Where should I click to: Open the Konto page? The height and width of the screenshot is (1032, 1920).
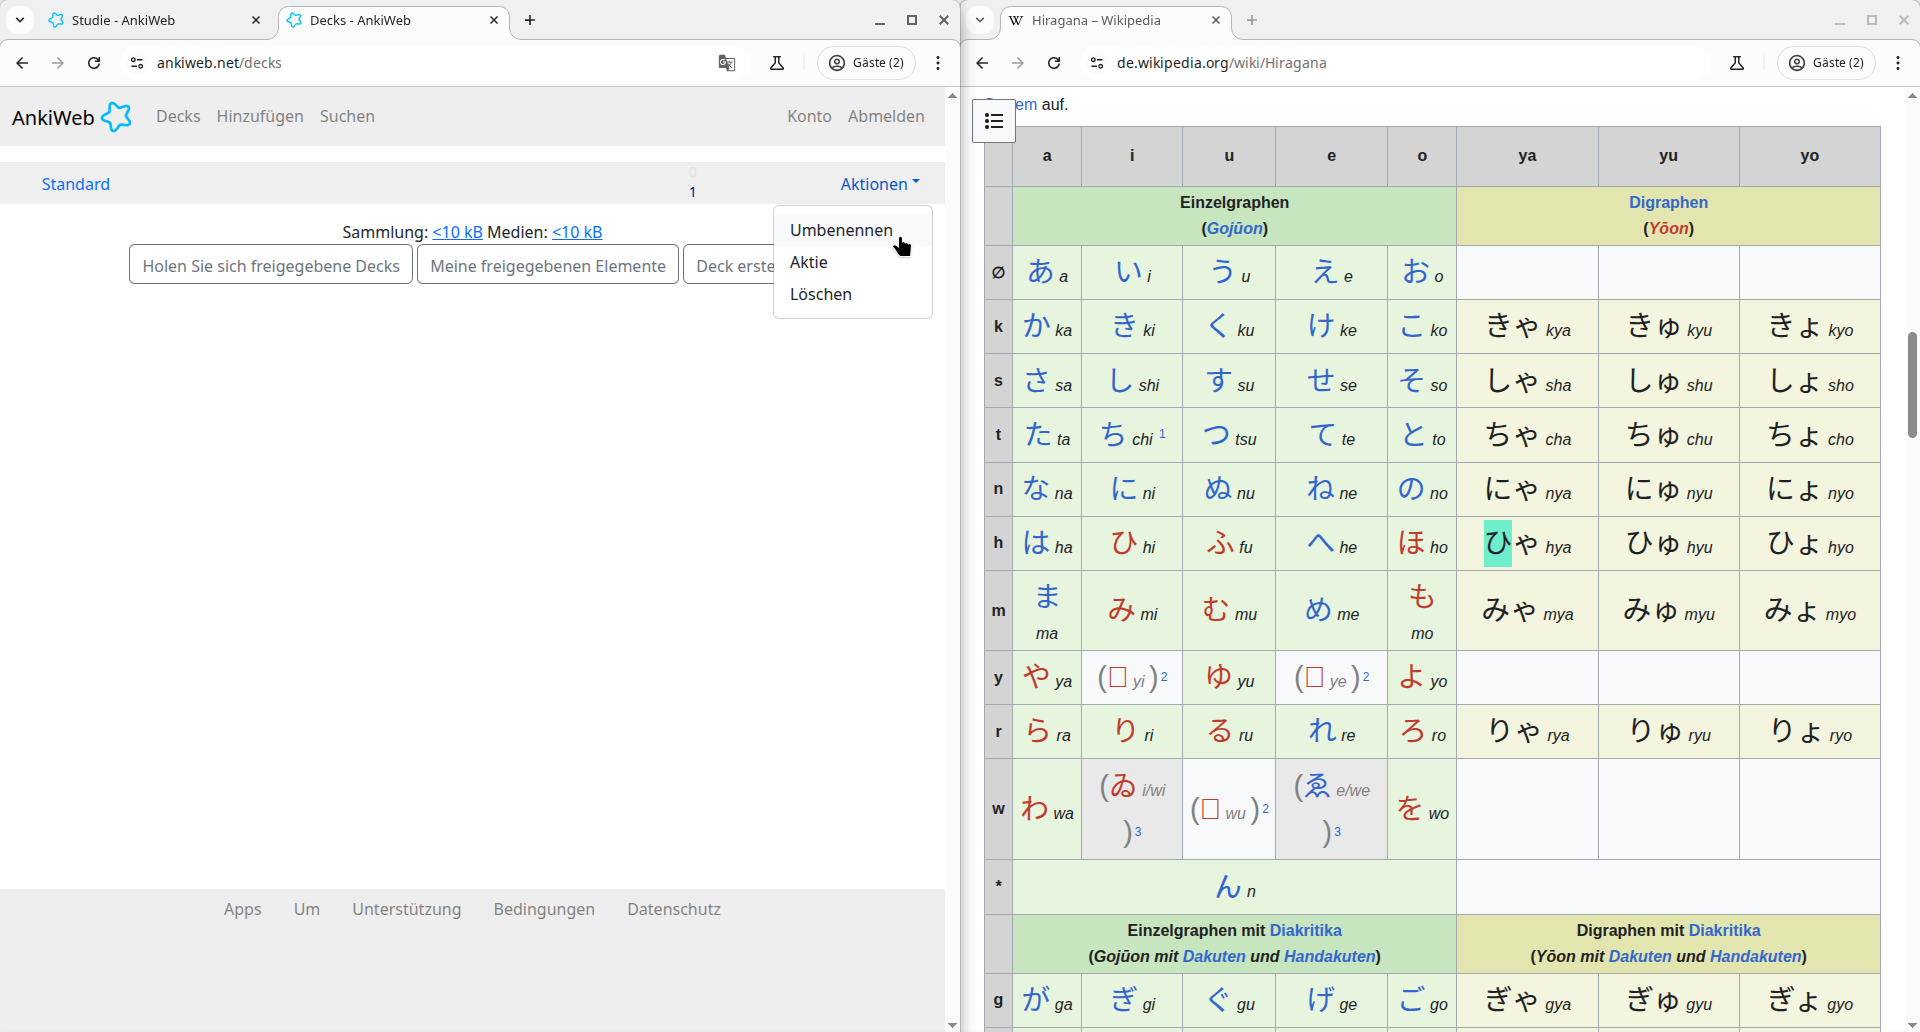[809, 116]
